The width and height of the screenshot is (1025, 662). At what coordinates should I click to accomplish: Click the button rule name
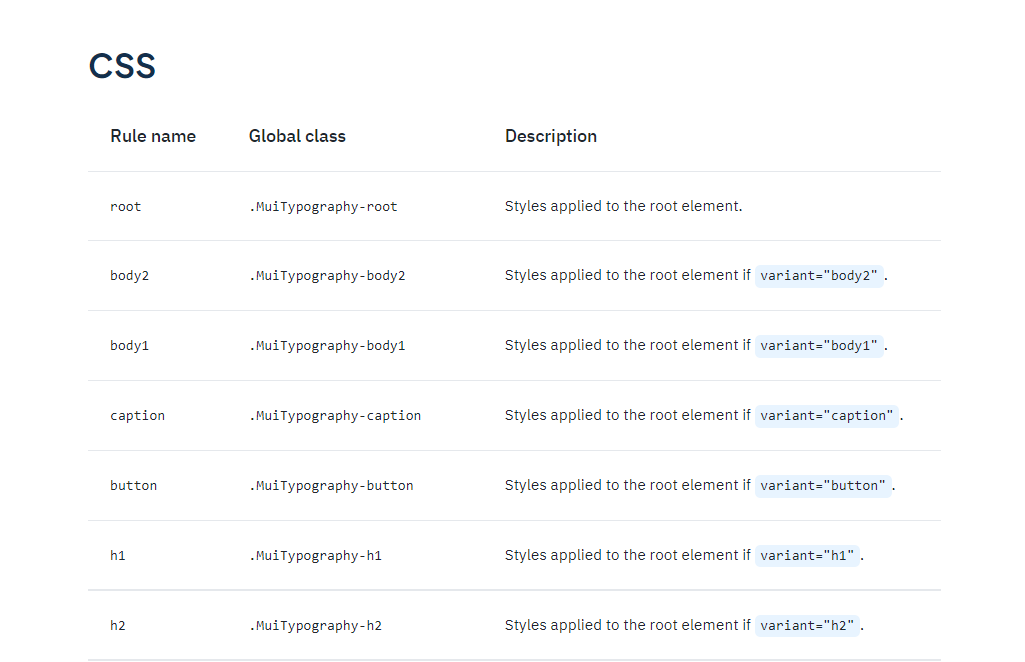[x=133, y=486]
